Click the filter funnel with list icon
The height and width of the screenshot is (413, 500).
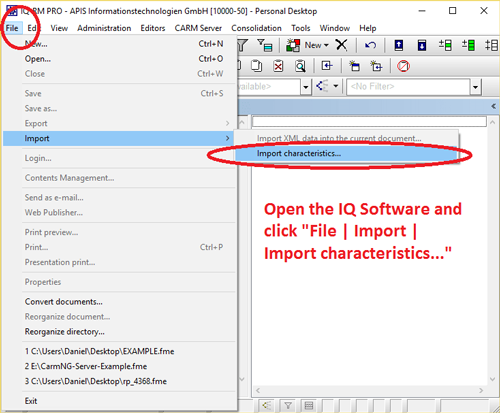pyautogui.click(x=265, y=45)
